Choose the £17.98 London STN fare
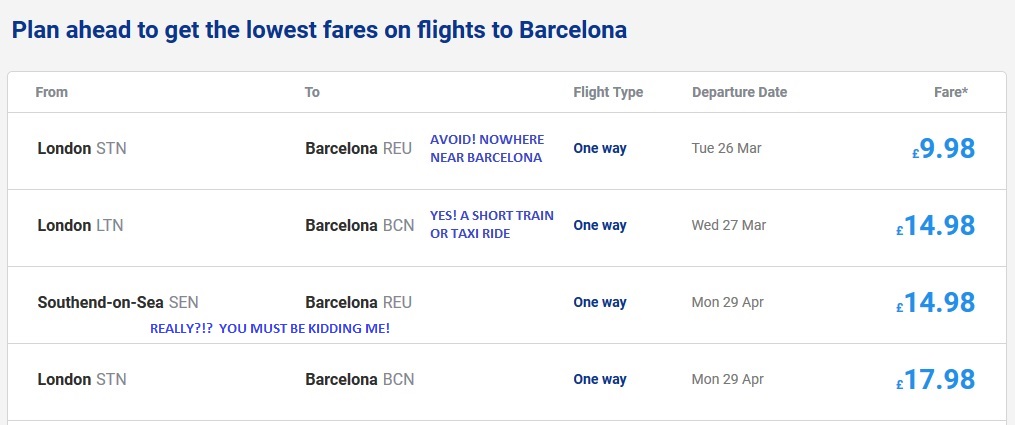This screenshot has width=1015, height=425. (935, 380)
